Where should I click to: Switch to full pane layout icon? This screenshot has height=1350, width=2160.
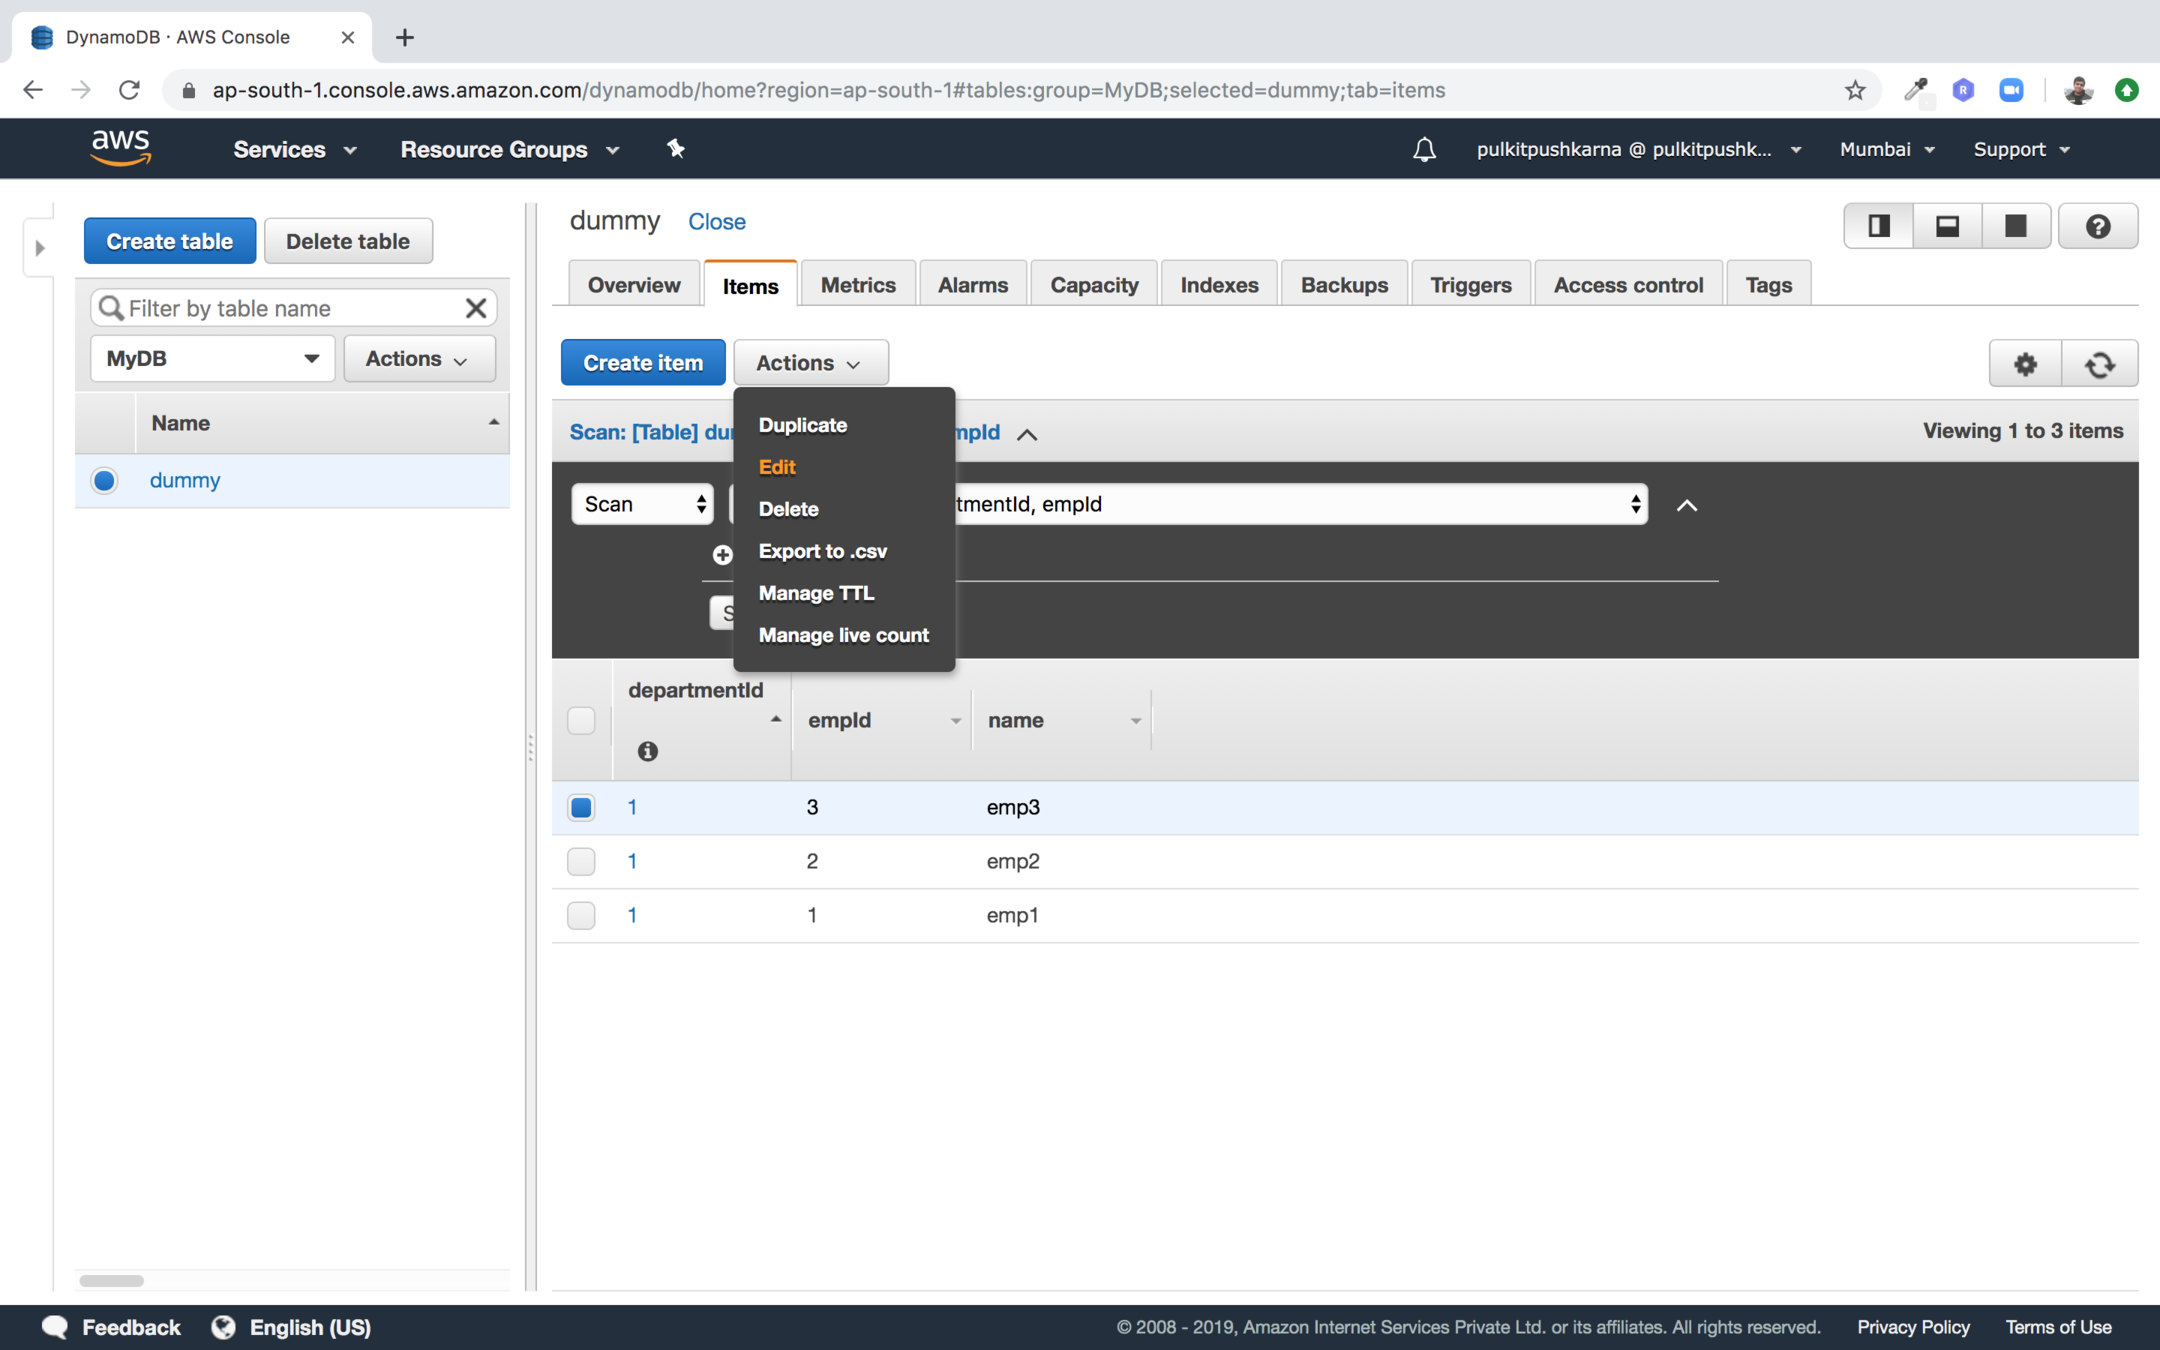[2015, 226]
